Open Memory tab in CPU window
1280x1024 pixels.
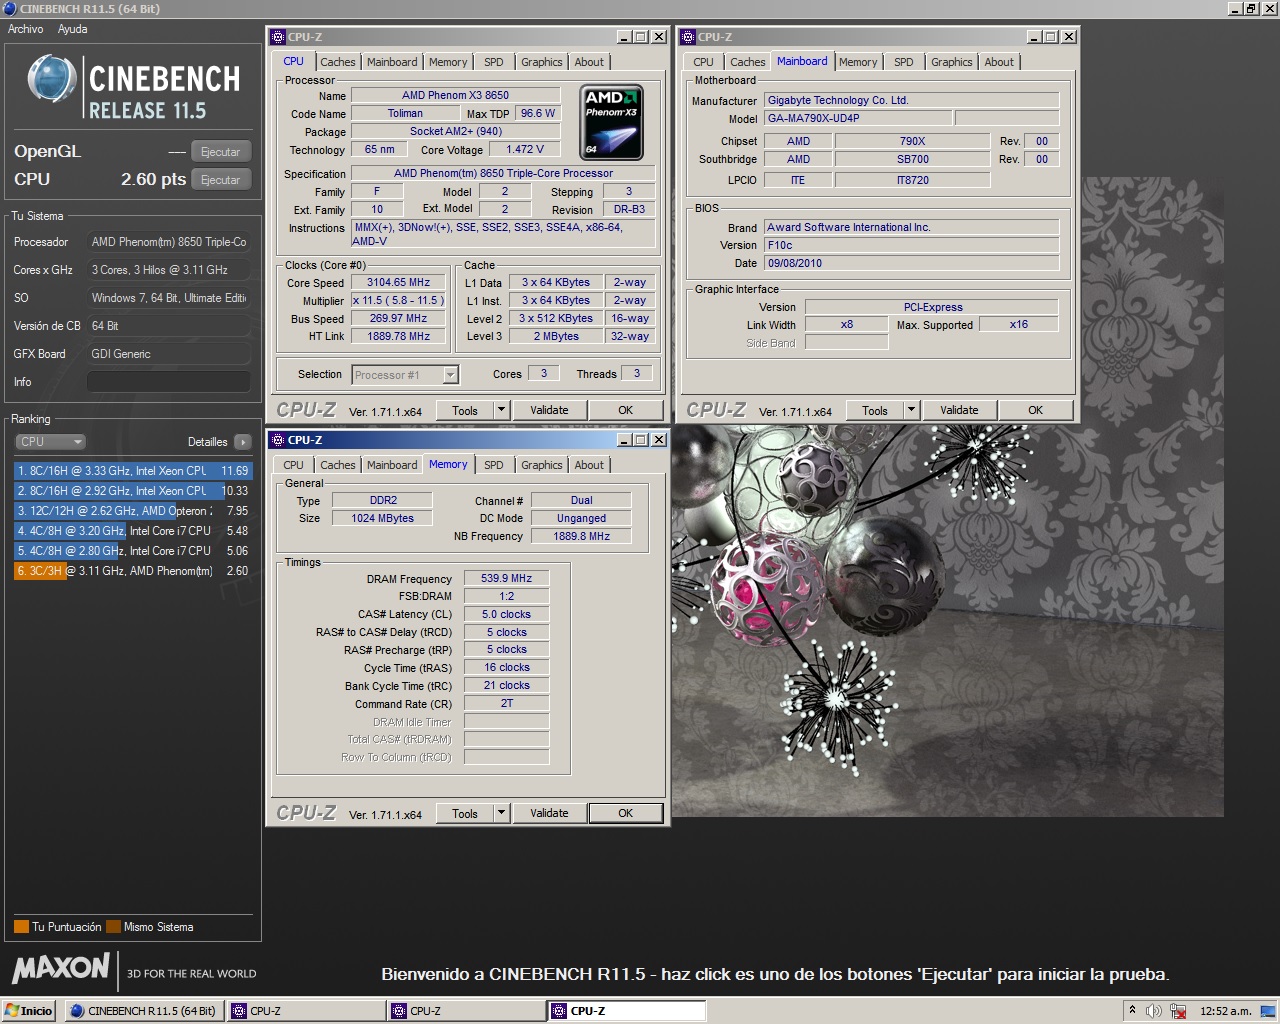tap(448, 62)
